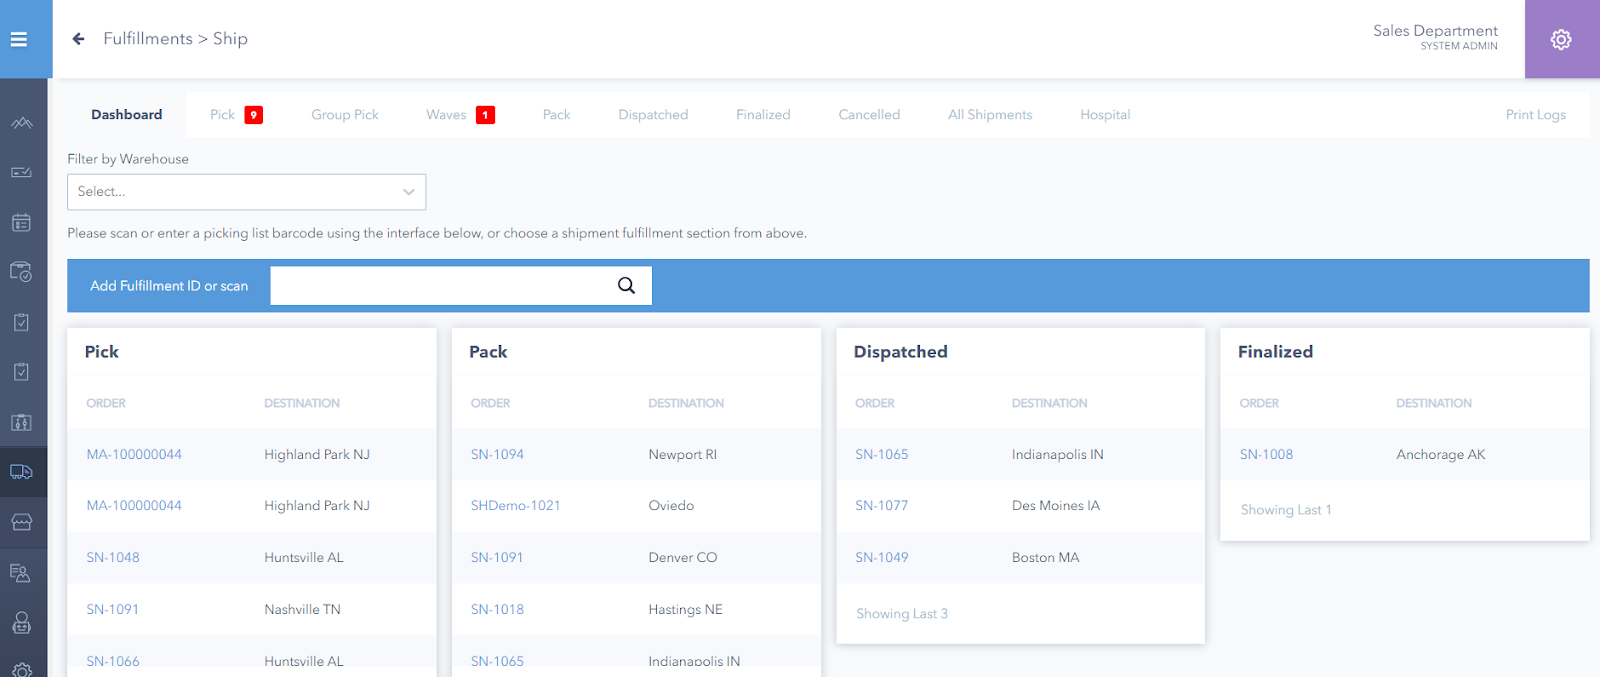Screen dimensions: 1600x677
Task: Click the Pick panel heading
Action: point(102,352)
